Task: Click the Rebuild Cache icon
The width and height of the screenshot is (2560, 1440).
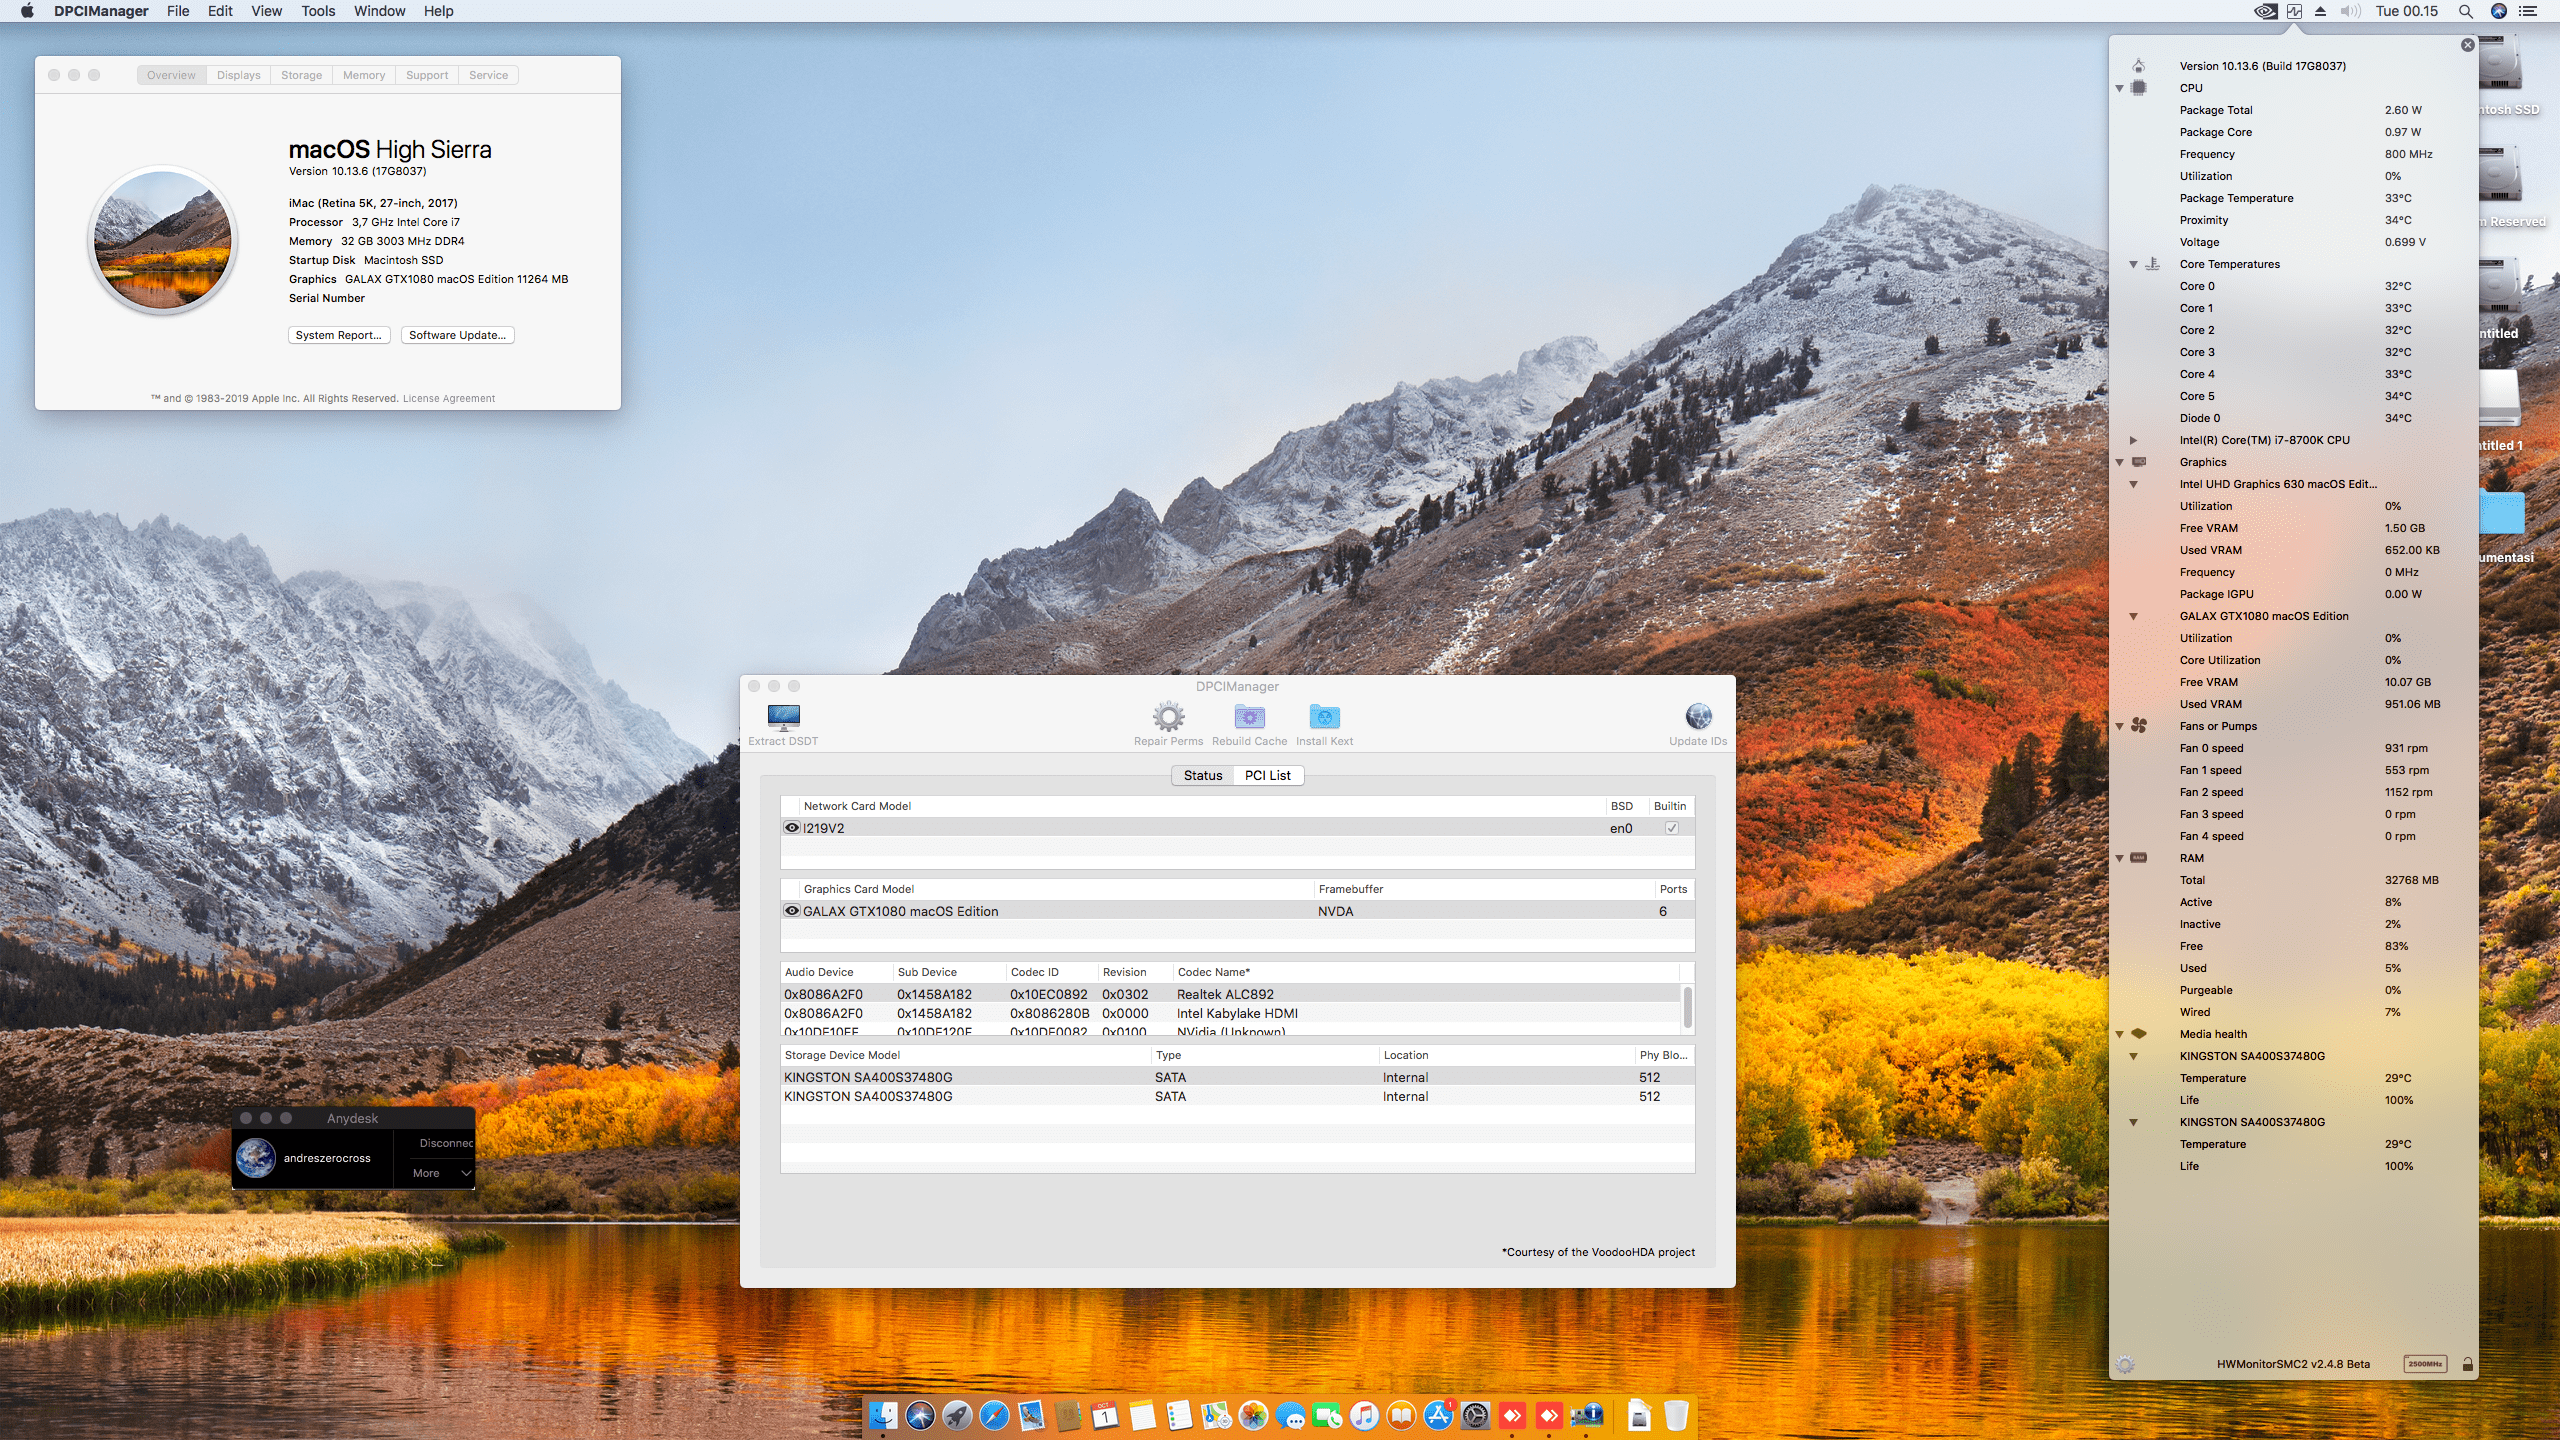Action: tap(1249, 716)
